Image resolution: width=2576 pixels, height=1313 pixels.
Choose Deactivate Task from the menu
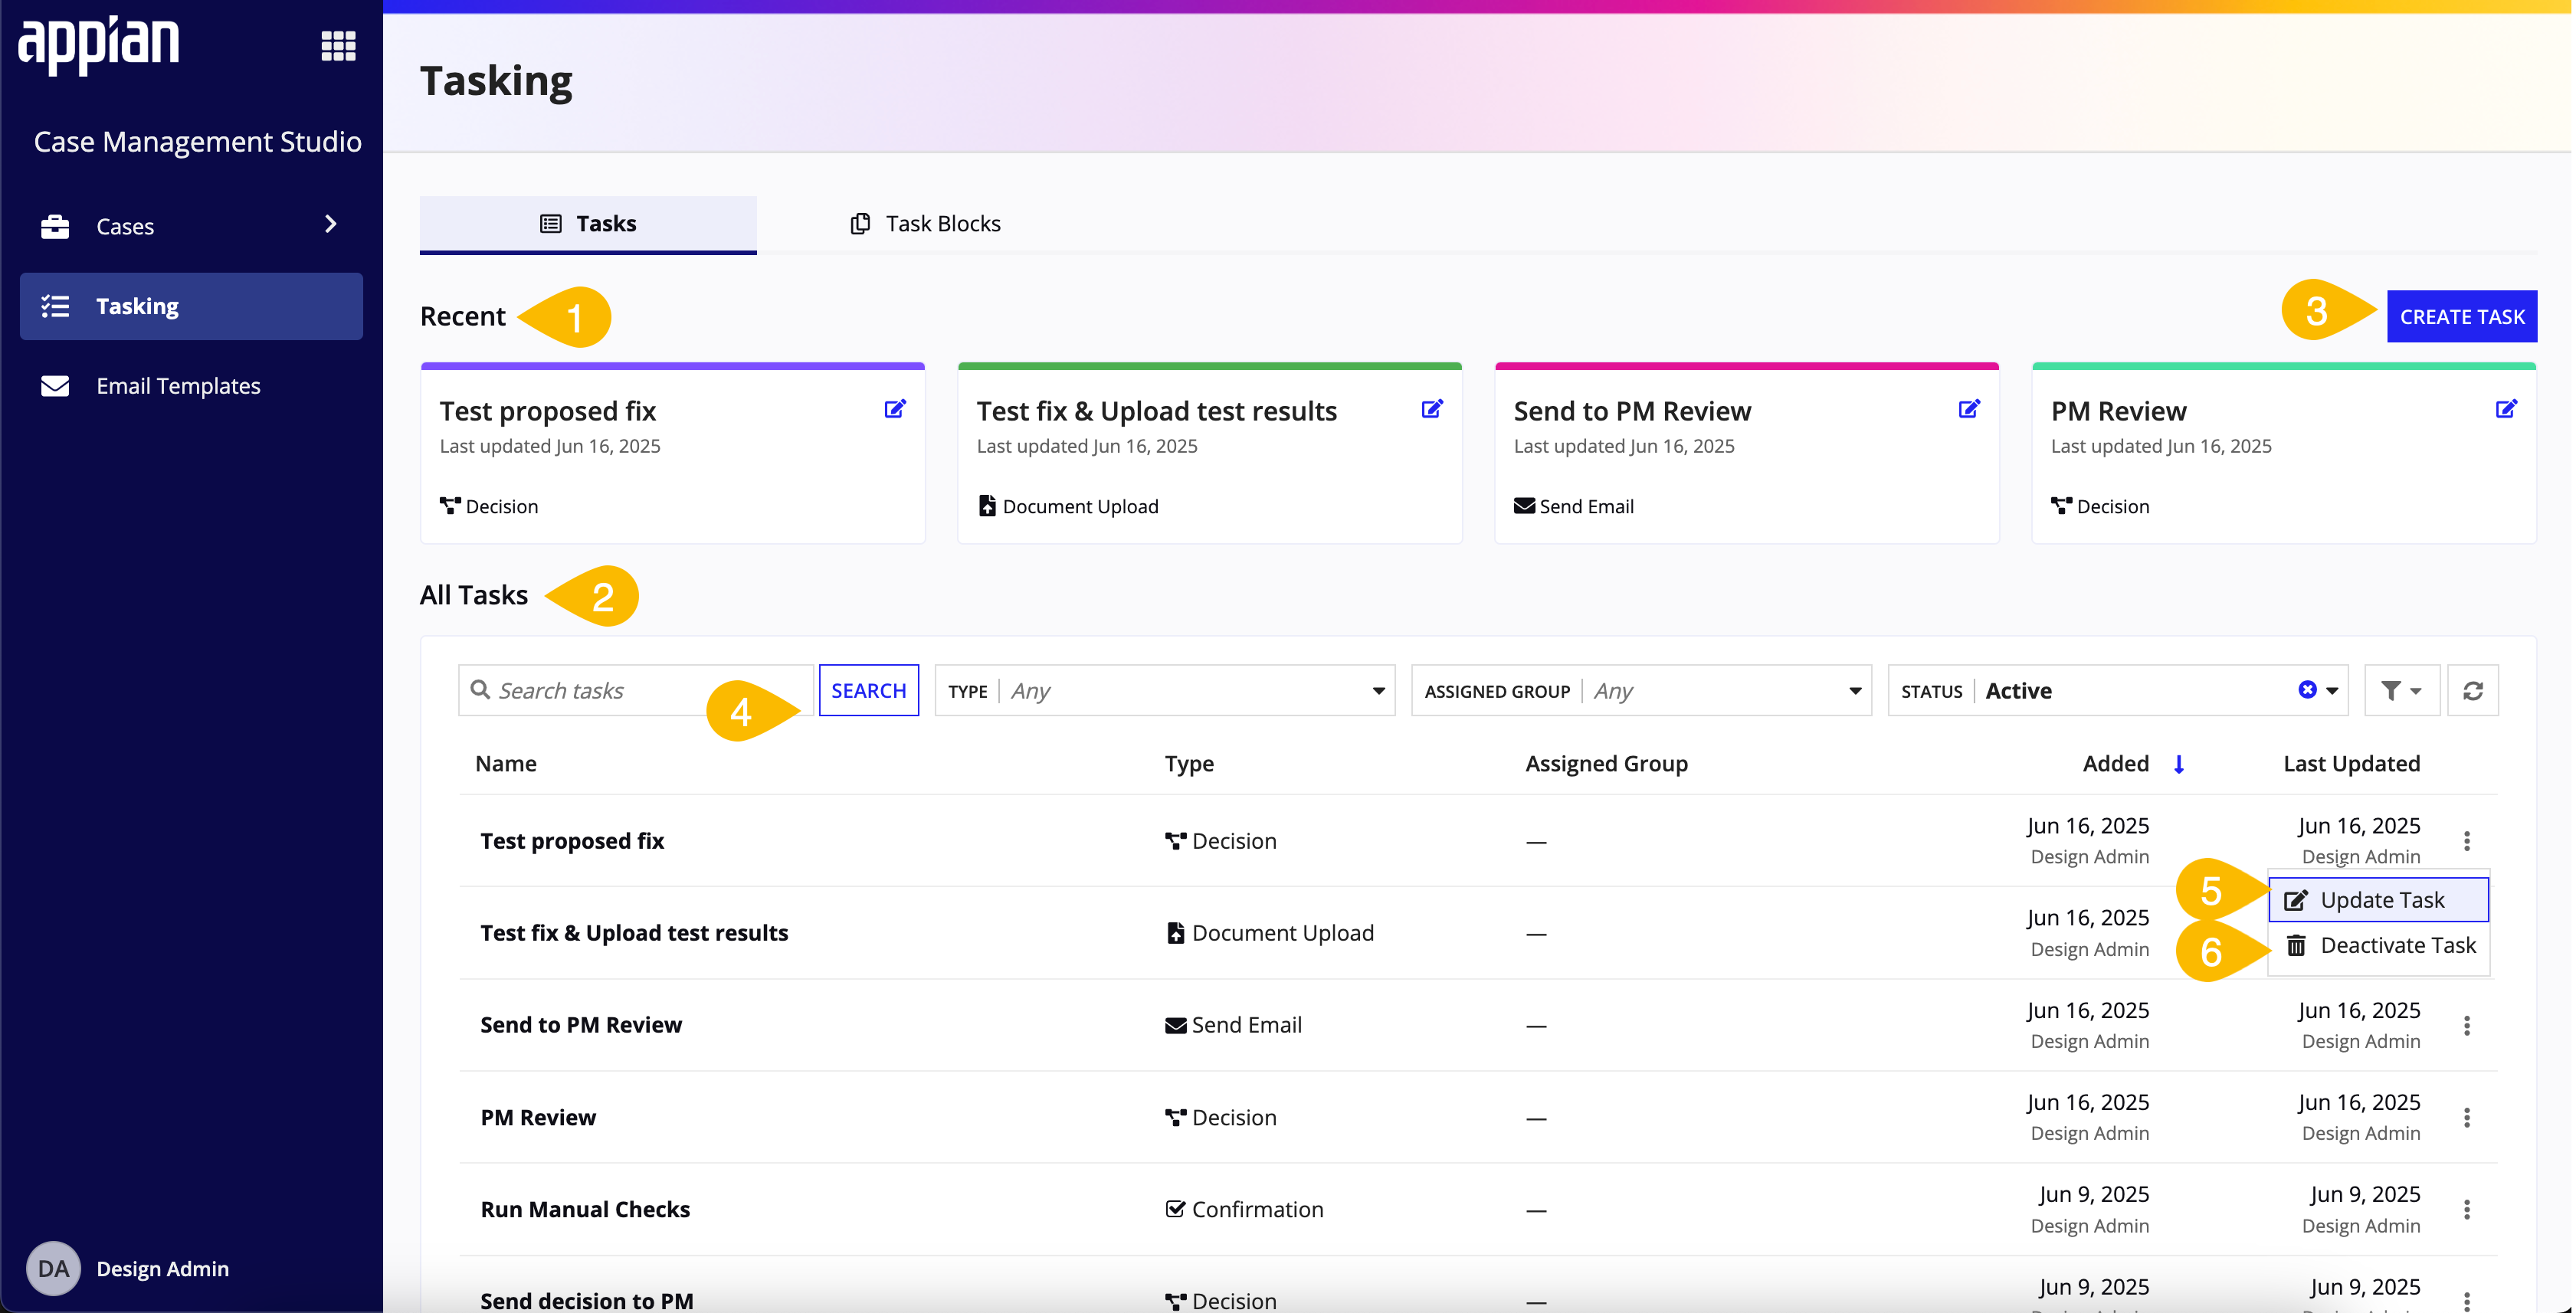point(2379,946)
